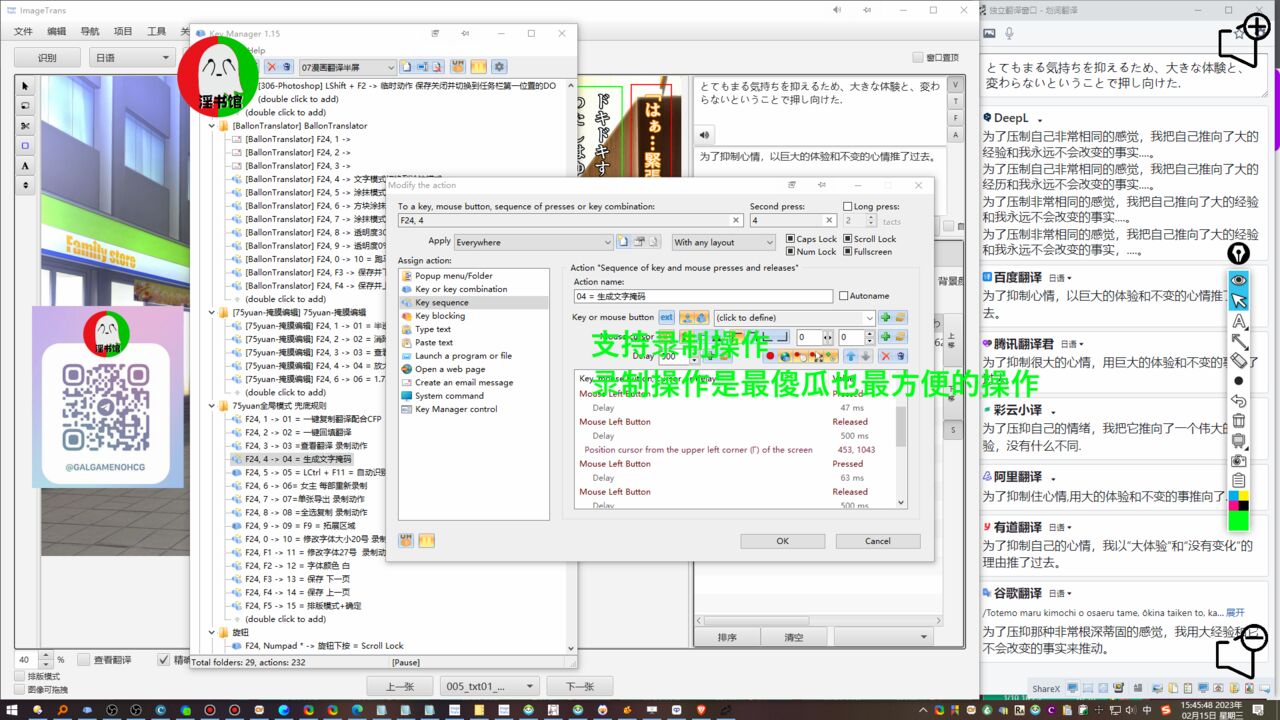Click the camera screenshot icon in floating toolbar
1280x720 pixels.
pos(1239,460)
